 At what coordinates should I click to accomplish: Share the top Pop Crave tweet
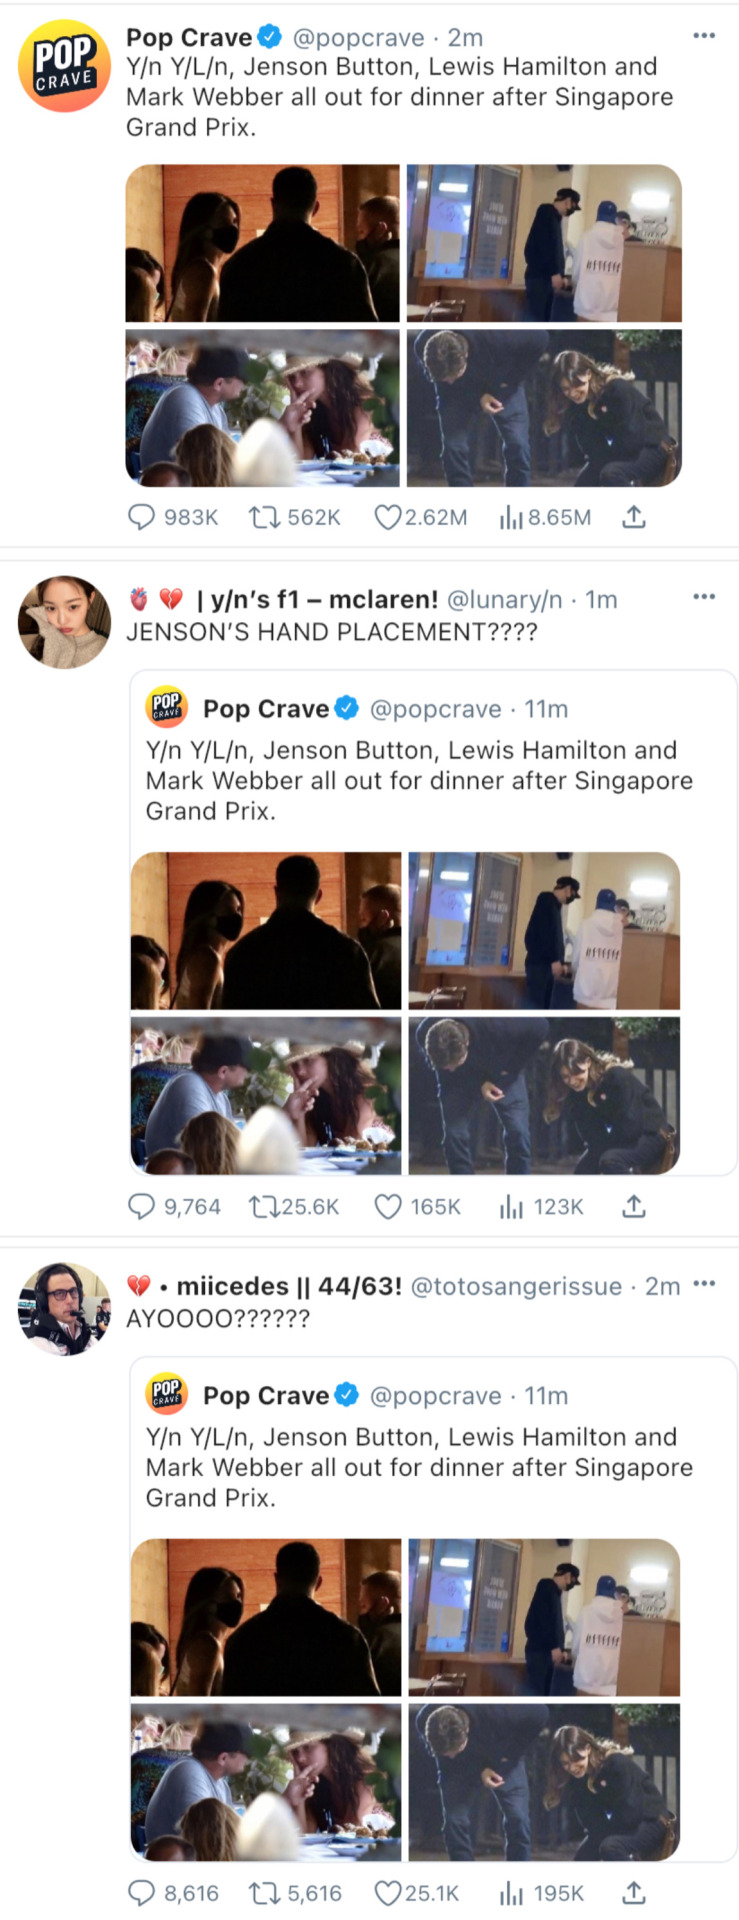(634, 517)
